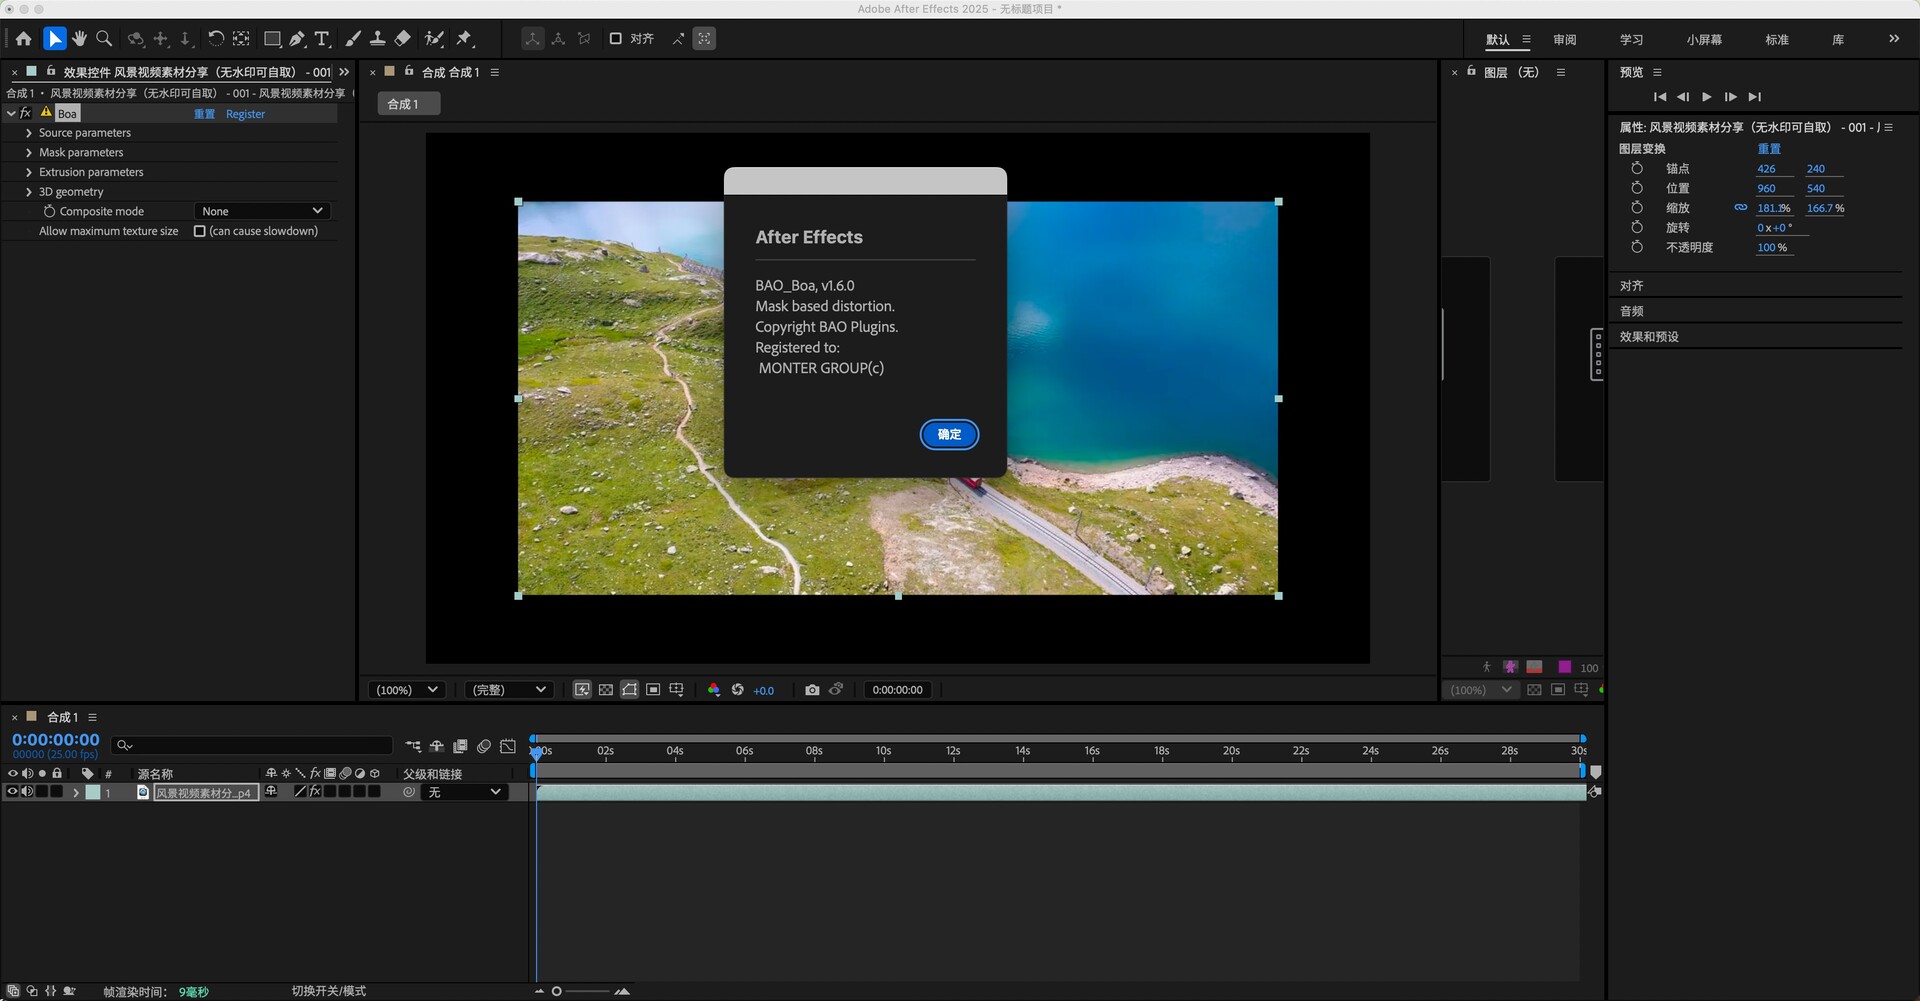The width and height of the screenshot is (1920, 1001).
Task: Expand layer 1 properties chevron
Action: pos(76,792)
